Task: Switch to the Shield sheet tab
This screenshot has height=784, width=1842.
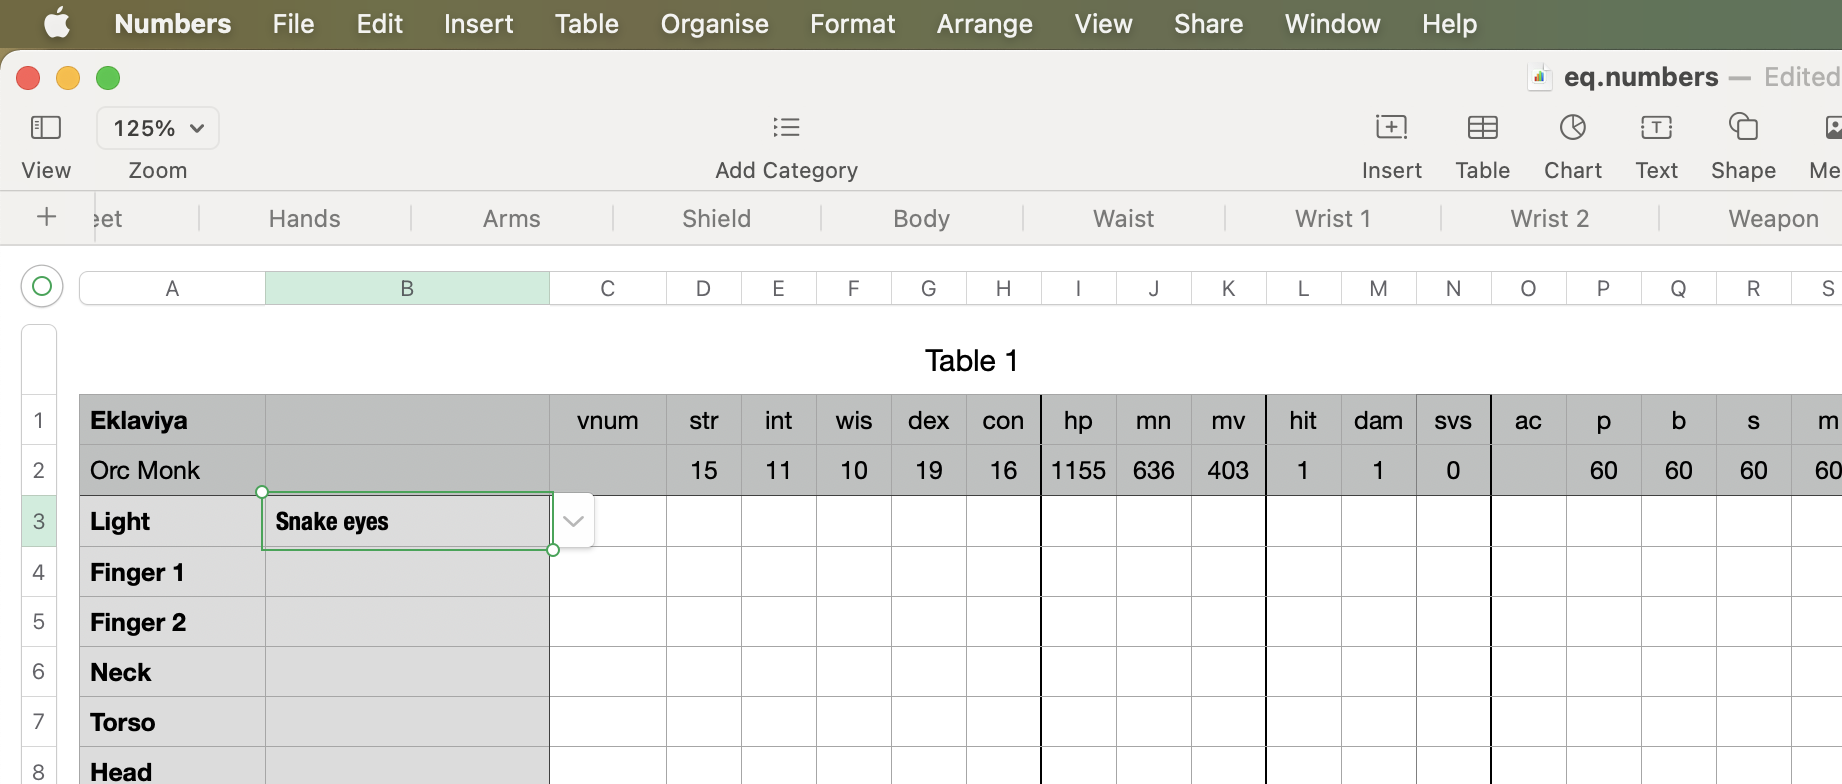Action: (x=716, y=218)
